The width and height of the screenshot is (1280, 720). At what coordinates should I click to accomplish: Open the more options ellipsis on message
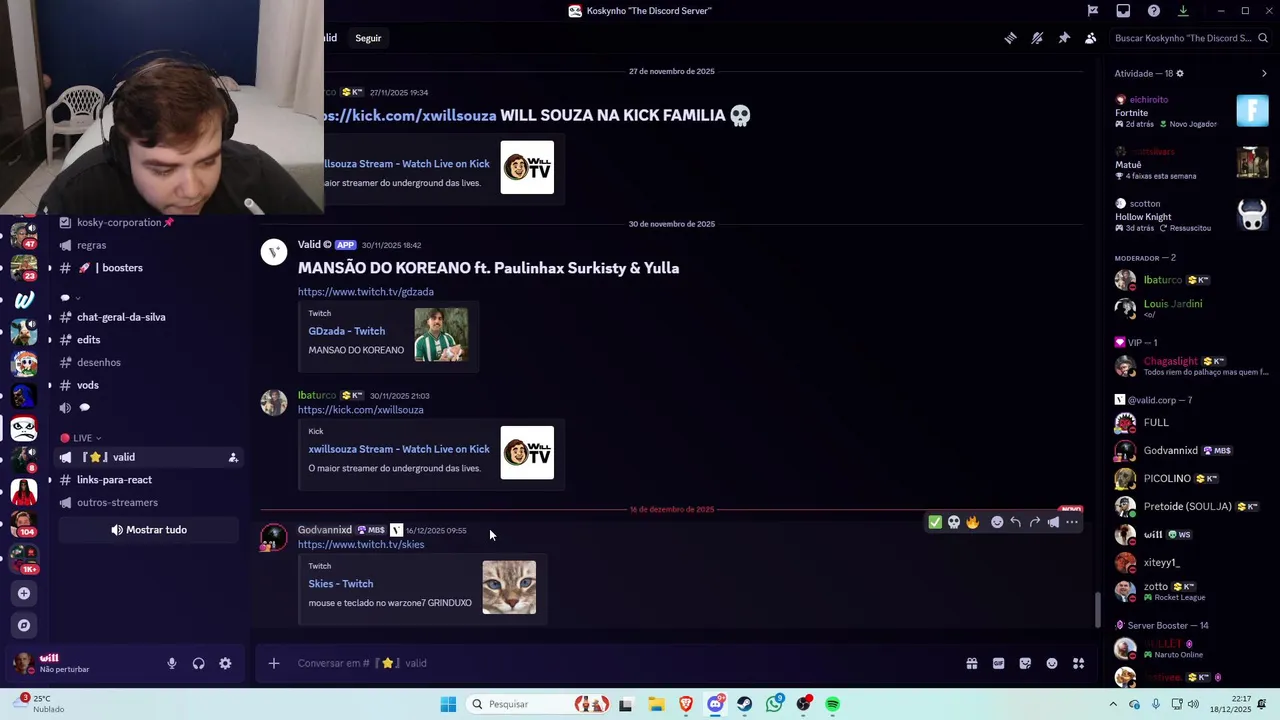click(1072, 522)
